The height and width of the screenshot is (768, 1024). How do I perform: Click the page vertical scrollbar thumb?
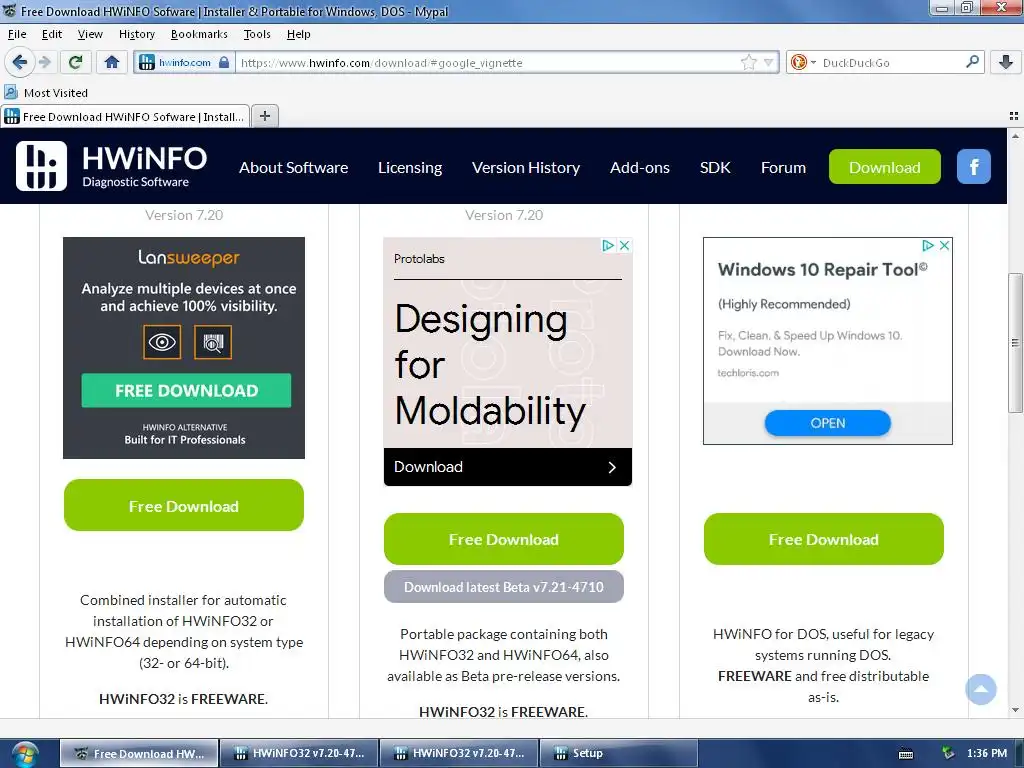(x=1015, y=342)
